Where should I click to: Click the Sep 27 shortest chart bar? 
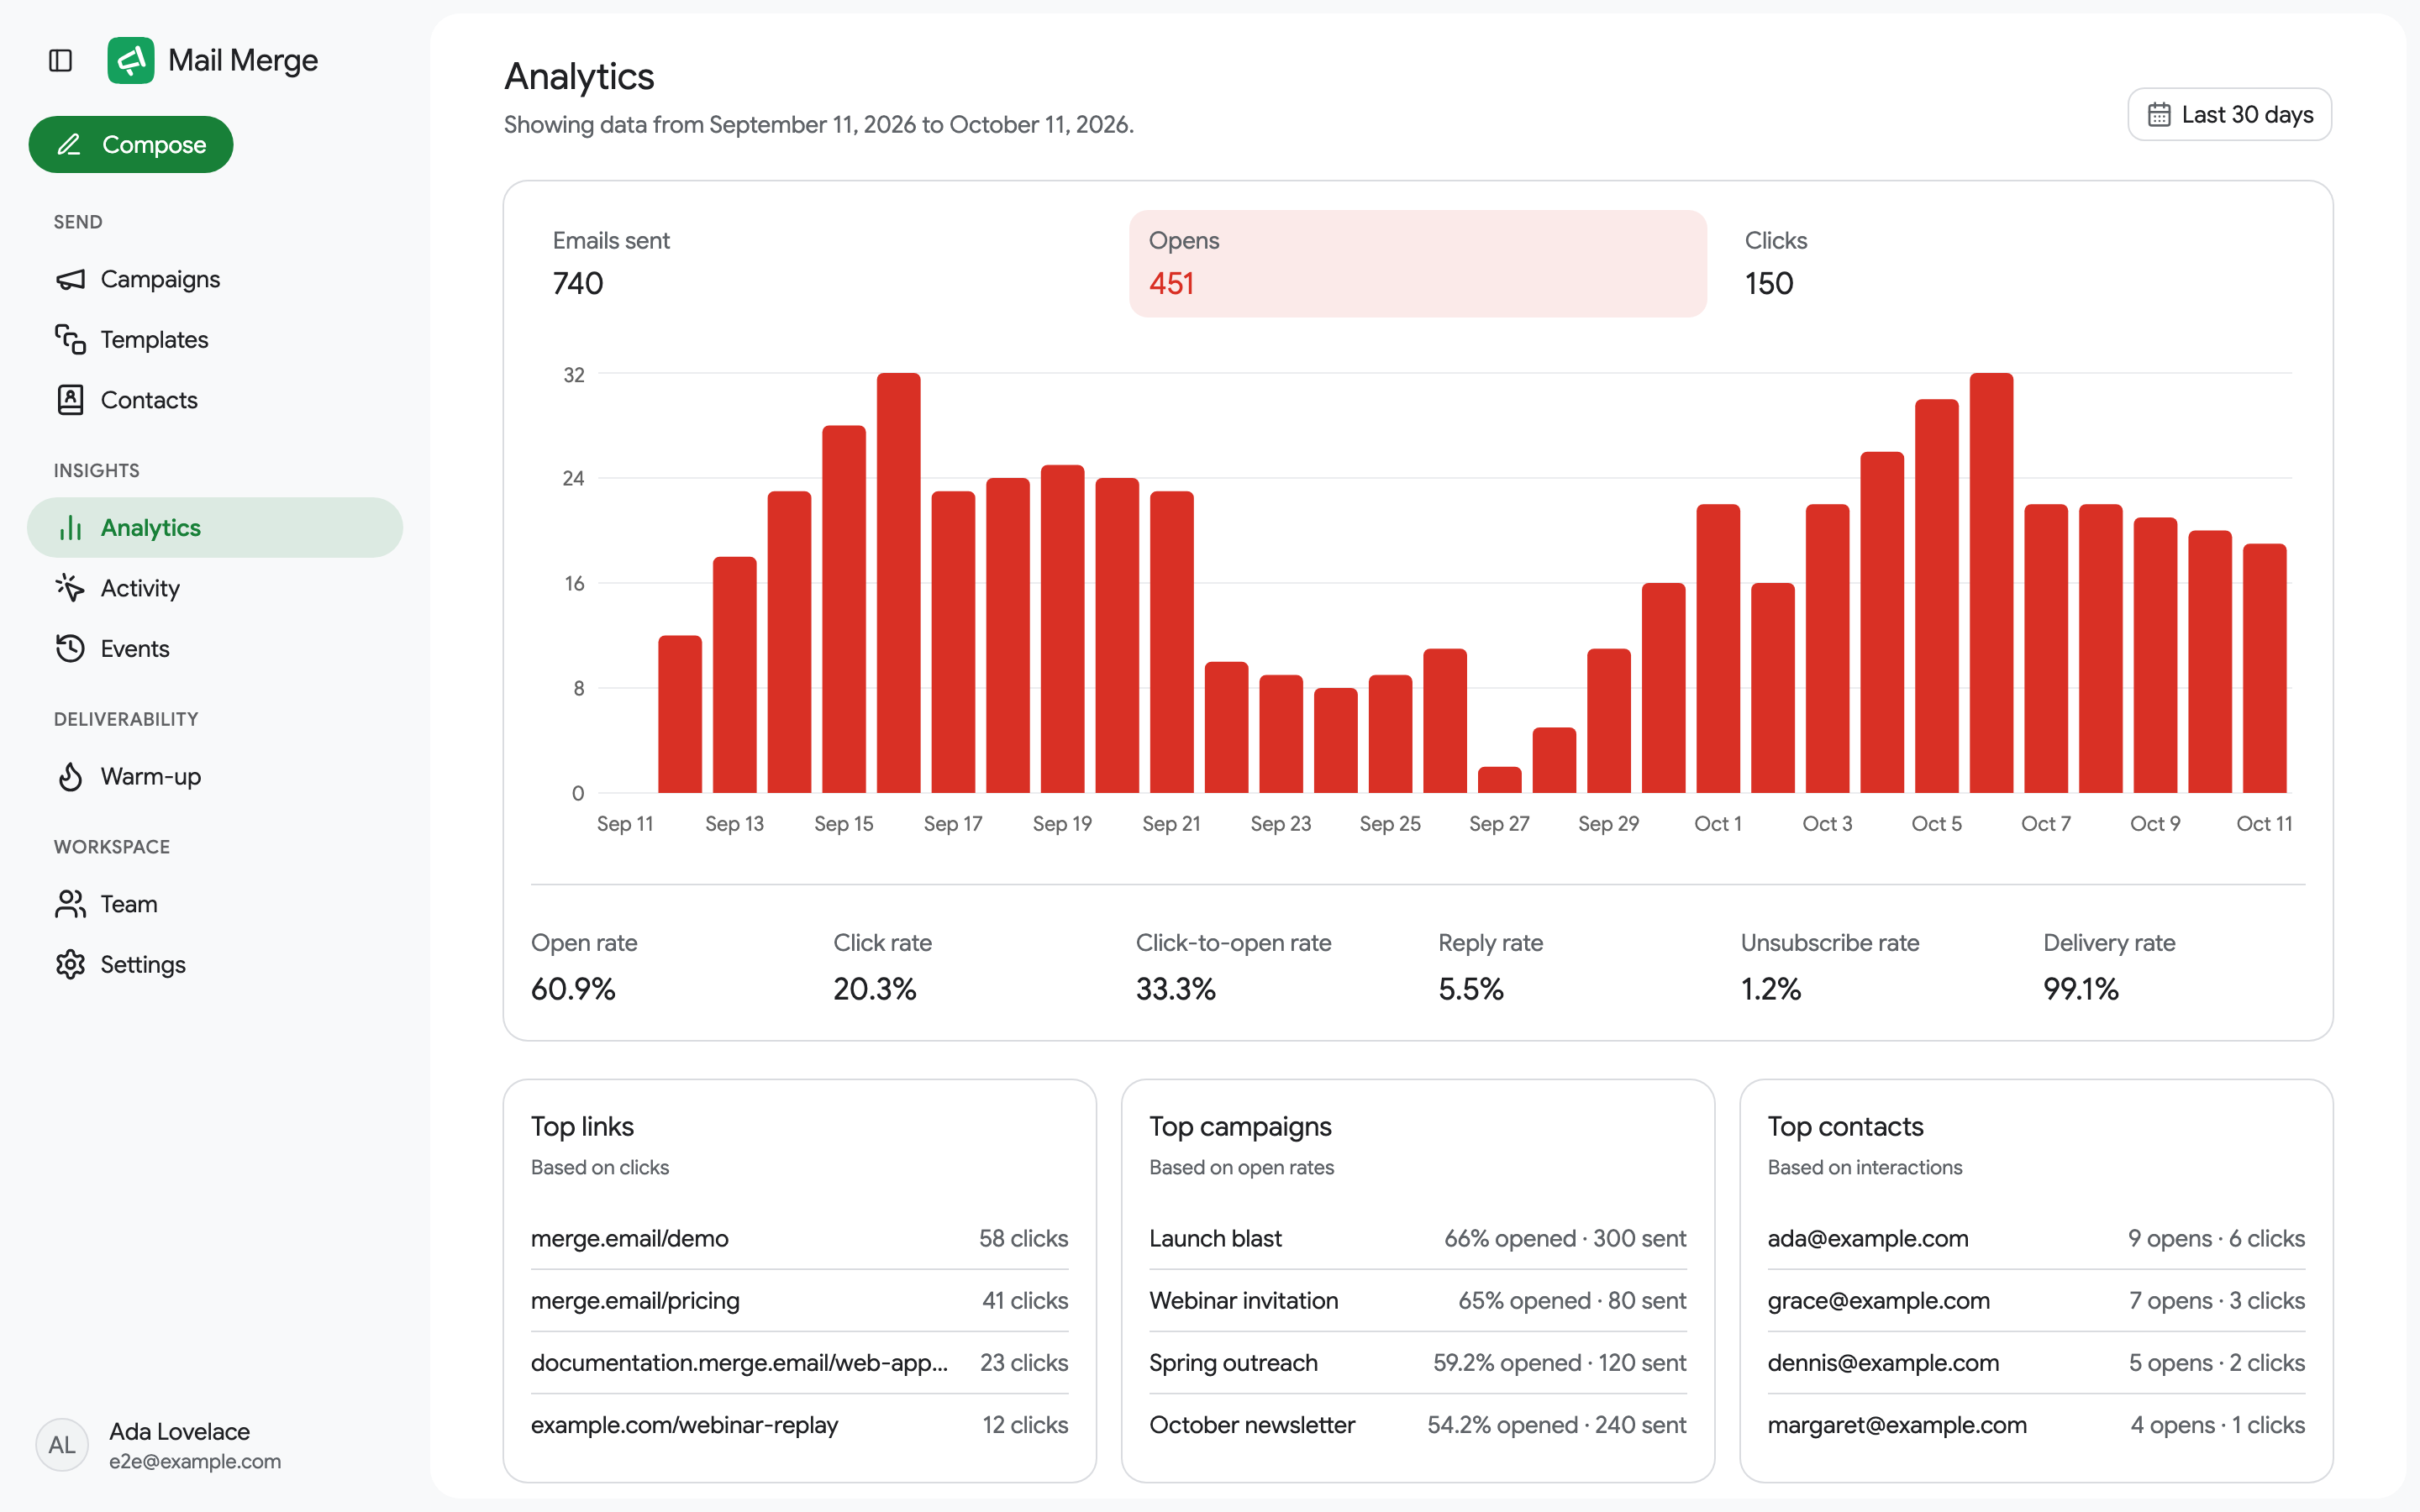click(1500, 780)
